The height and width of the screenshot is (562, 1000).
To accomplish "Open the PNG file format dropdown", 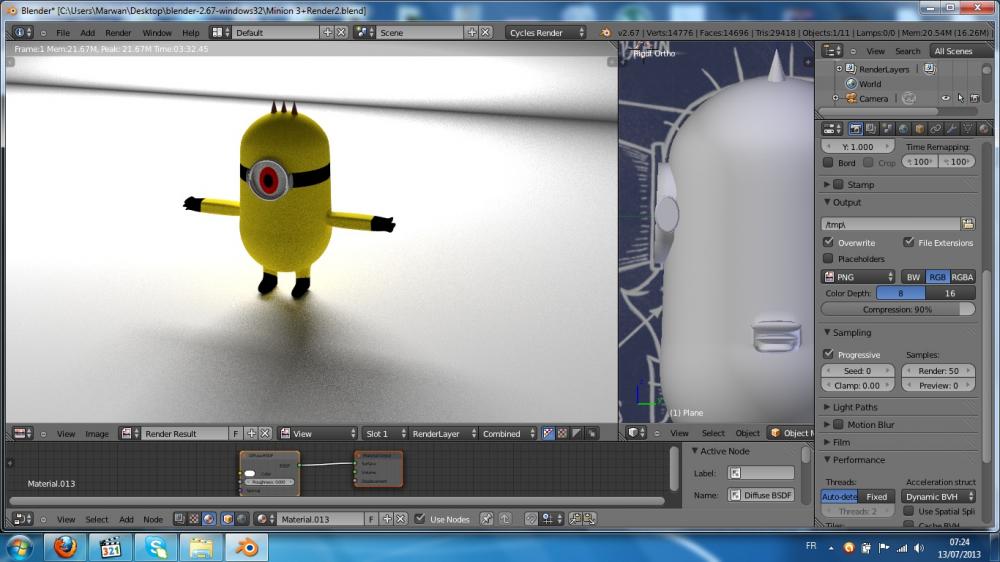I will pyautogui.click(x=858, y=277).
